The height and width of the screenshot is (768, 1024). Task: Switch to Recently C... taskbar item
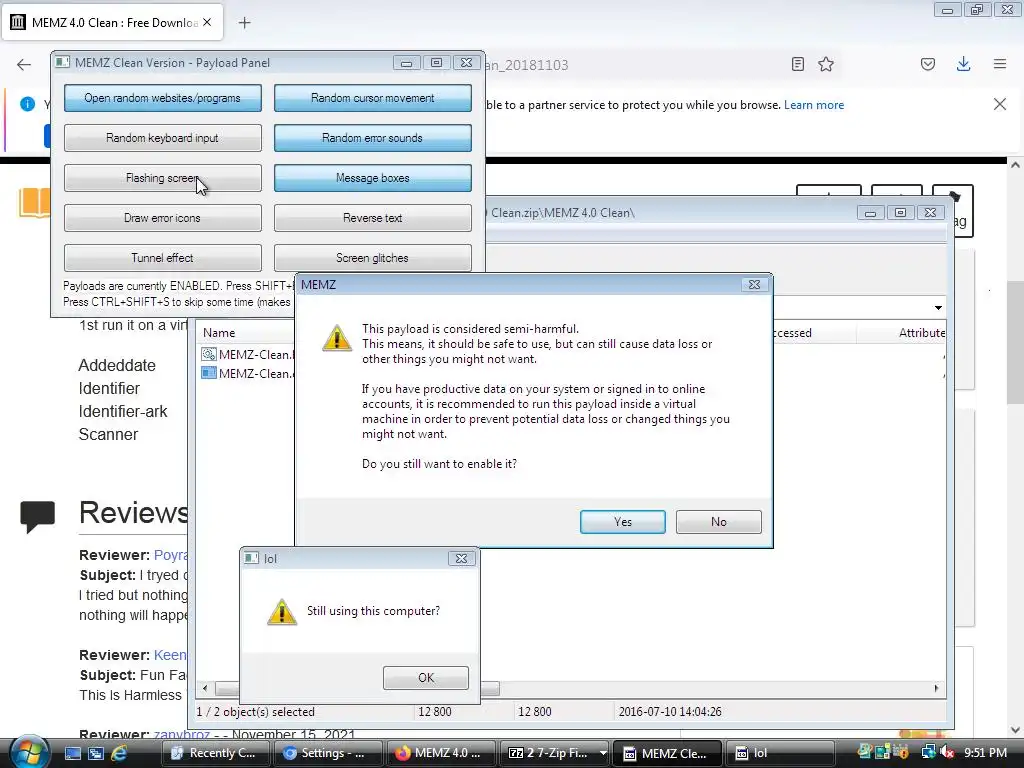(x=214, y=753)
